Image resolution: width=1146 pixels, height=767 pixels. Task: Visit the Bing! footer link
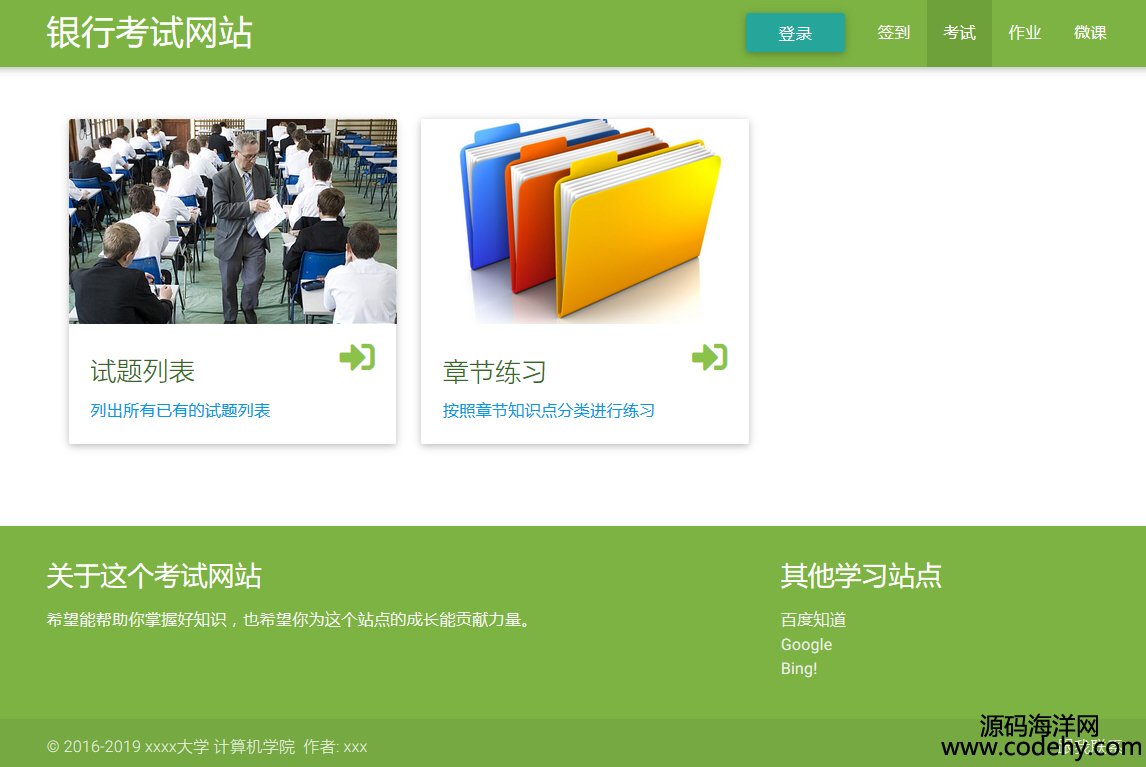click(x=799, y=668)
